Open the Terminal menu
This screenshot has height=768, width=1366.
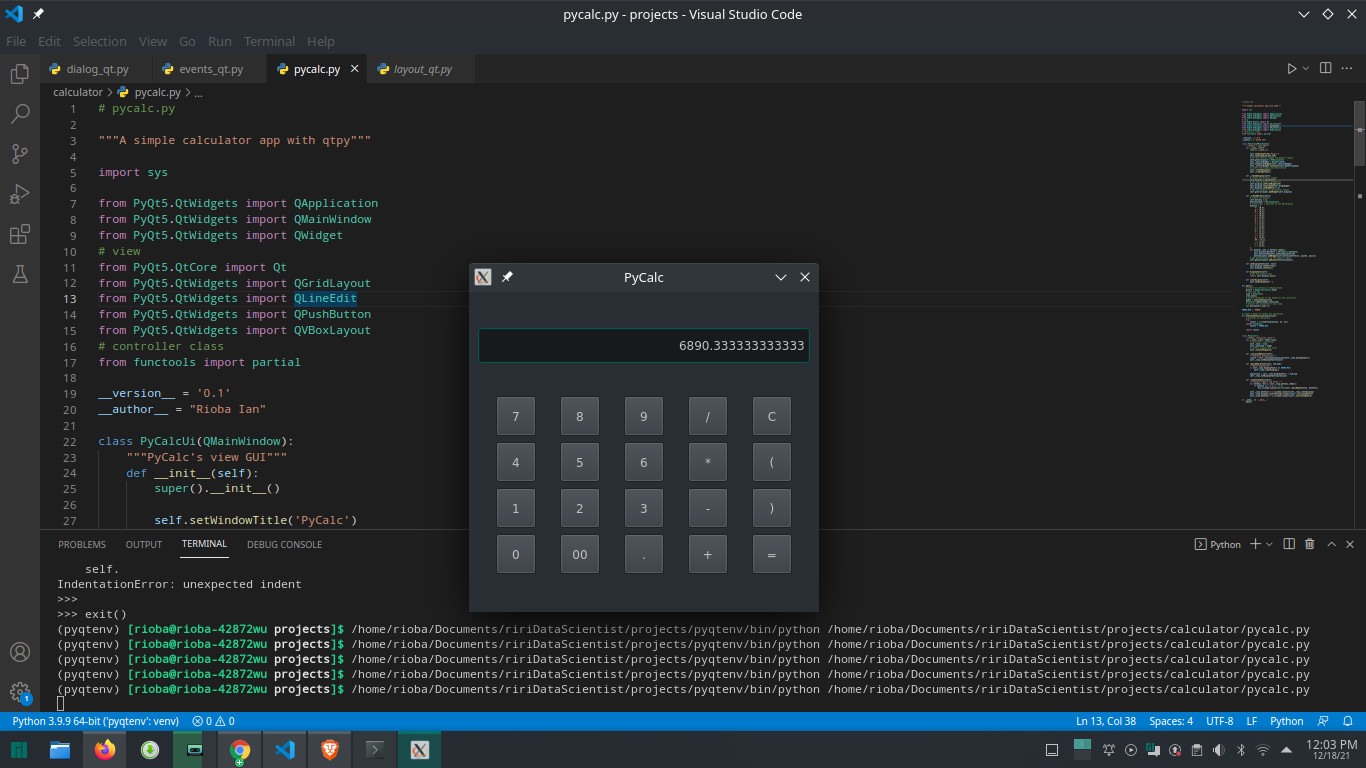269,41
